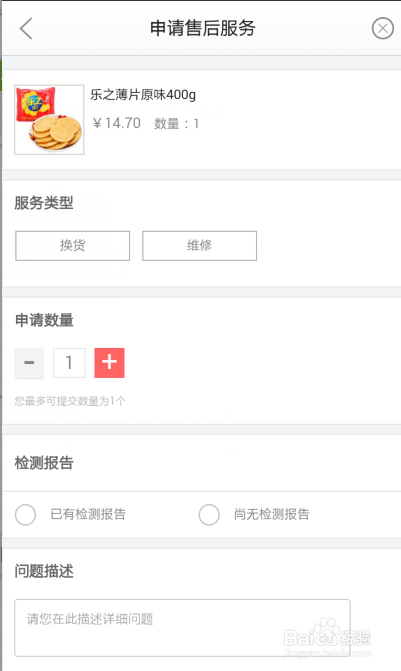Increase quantity with the red plus button
The height and width of the screenshot is (671, 401).
click(x=110, y=363)
